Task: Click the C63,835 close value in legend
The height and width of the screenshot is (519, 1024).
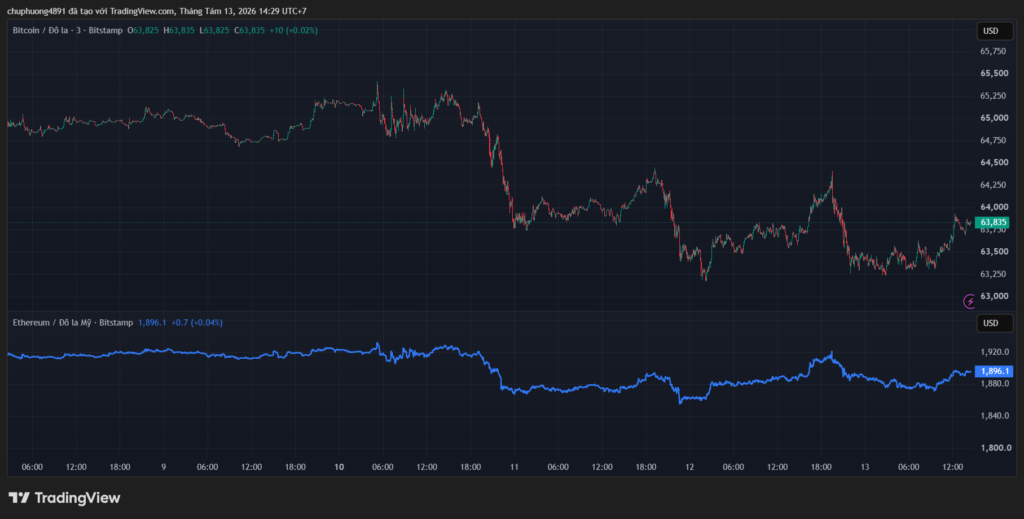Action: pos(249,30)
